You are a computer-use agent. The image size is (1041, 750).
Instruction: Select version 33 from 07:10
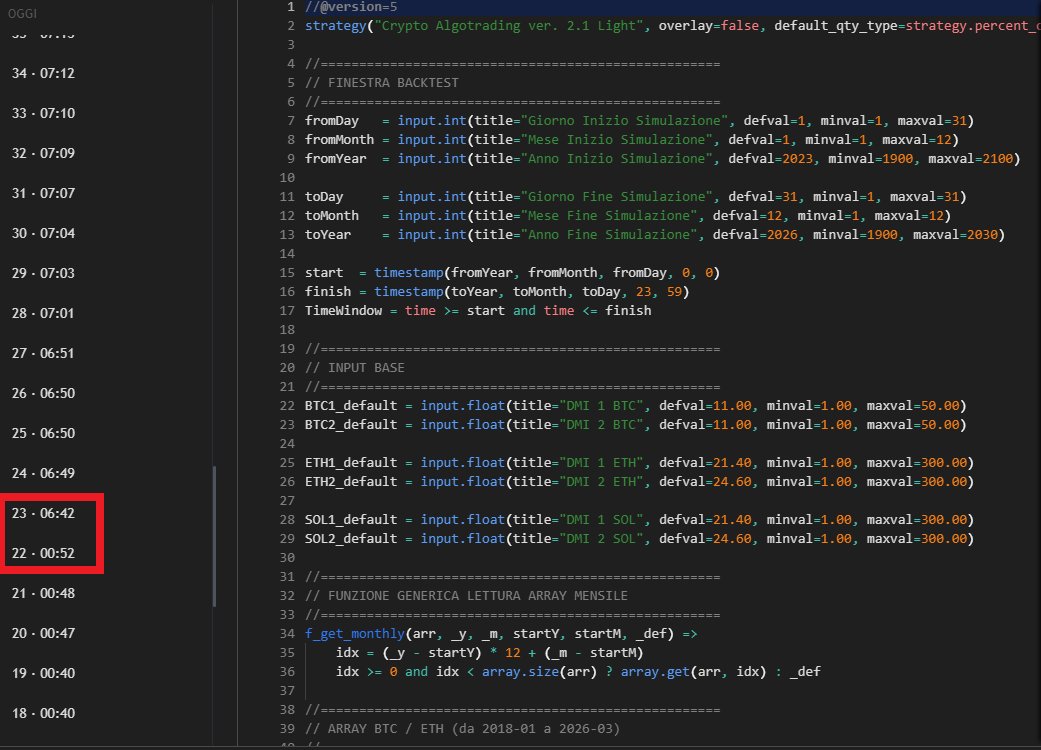(42, 113)
